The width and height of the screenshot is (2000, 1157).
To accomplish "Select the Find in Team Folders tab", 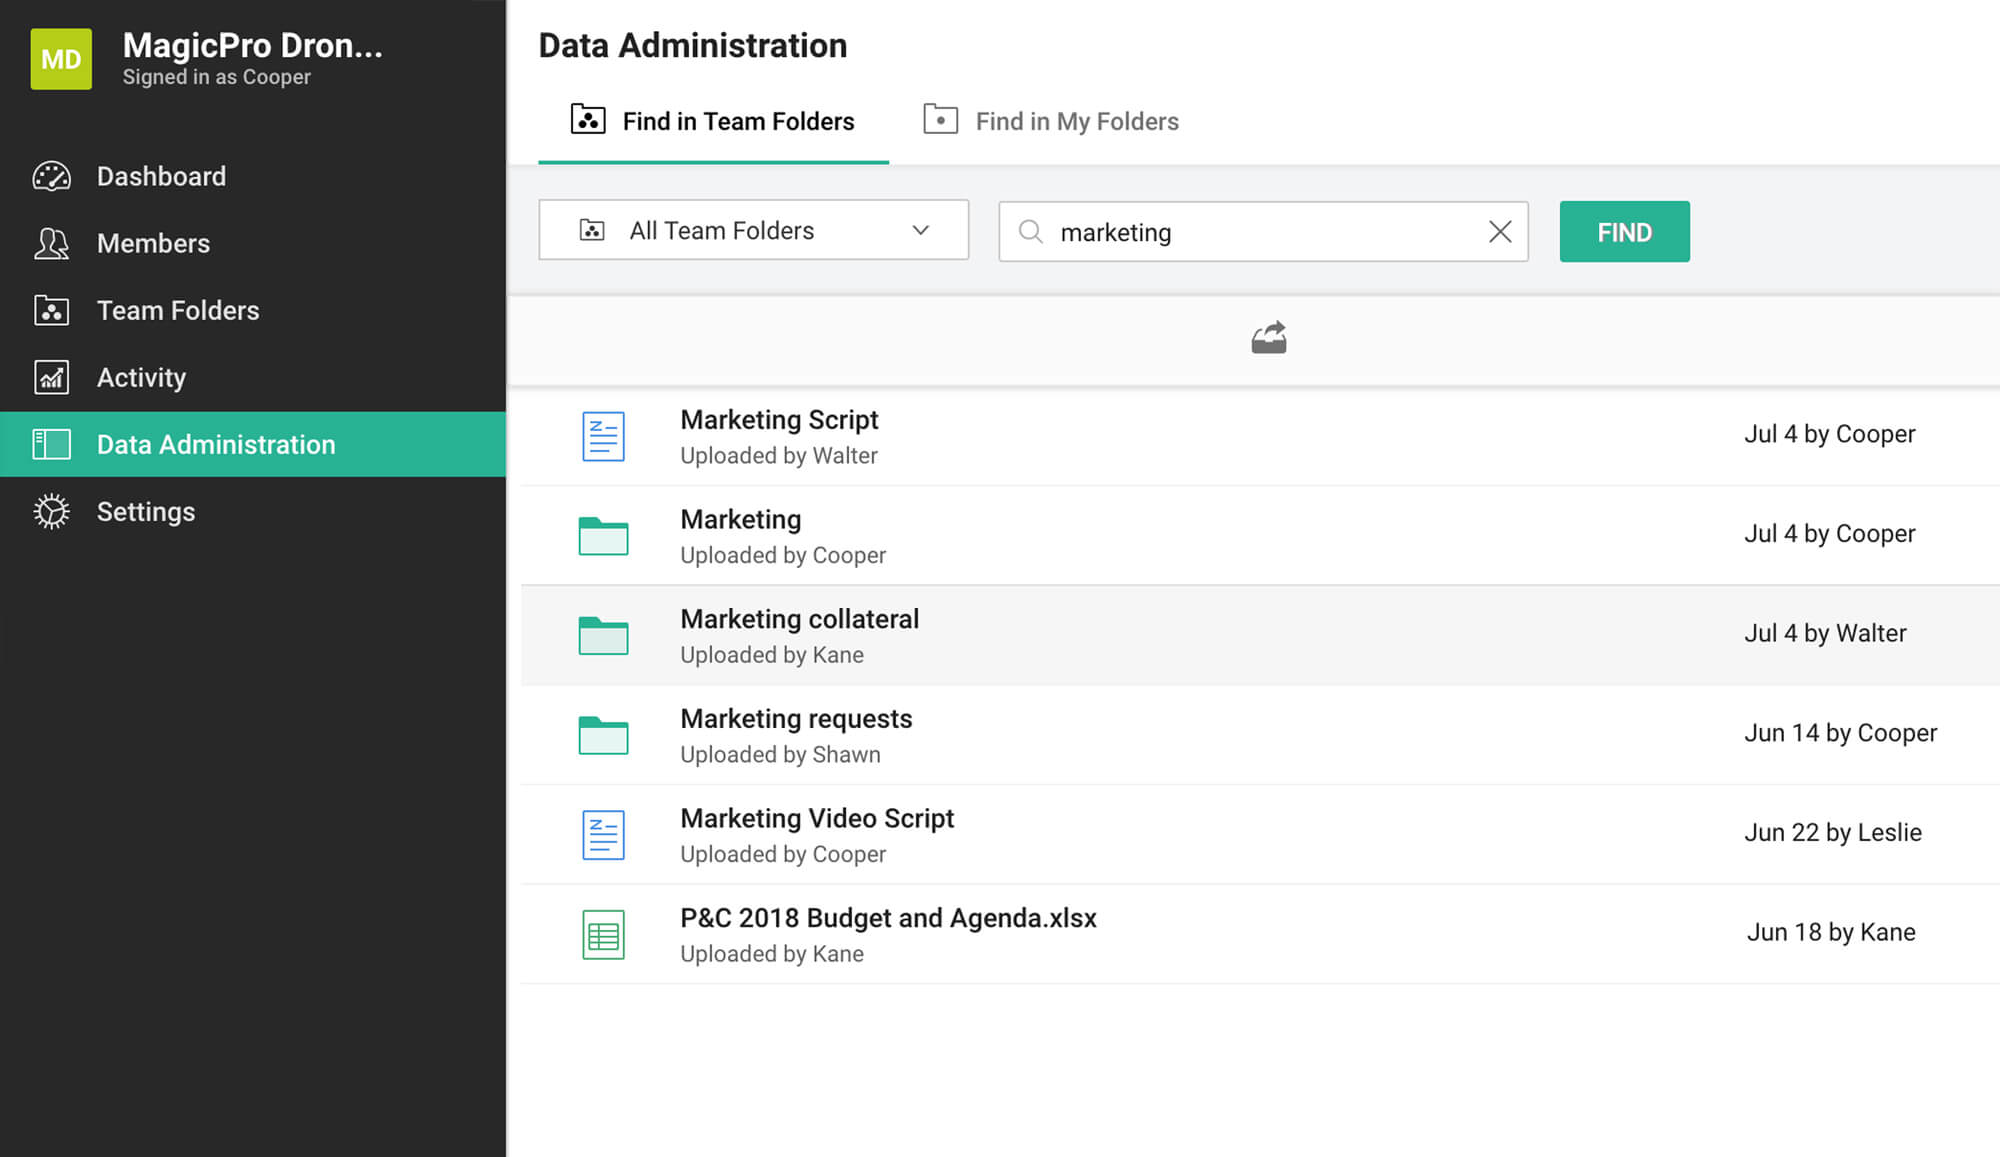I will tap(714, 121).
